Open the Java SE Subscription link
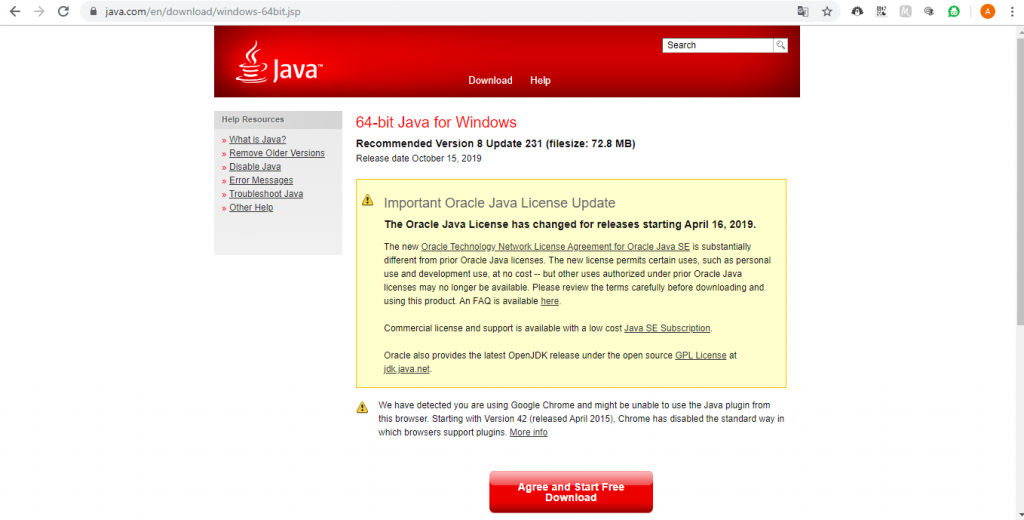This screenshot has height=520, width=1024. point(667,328)
